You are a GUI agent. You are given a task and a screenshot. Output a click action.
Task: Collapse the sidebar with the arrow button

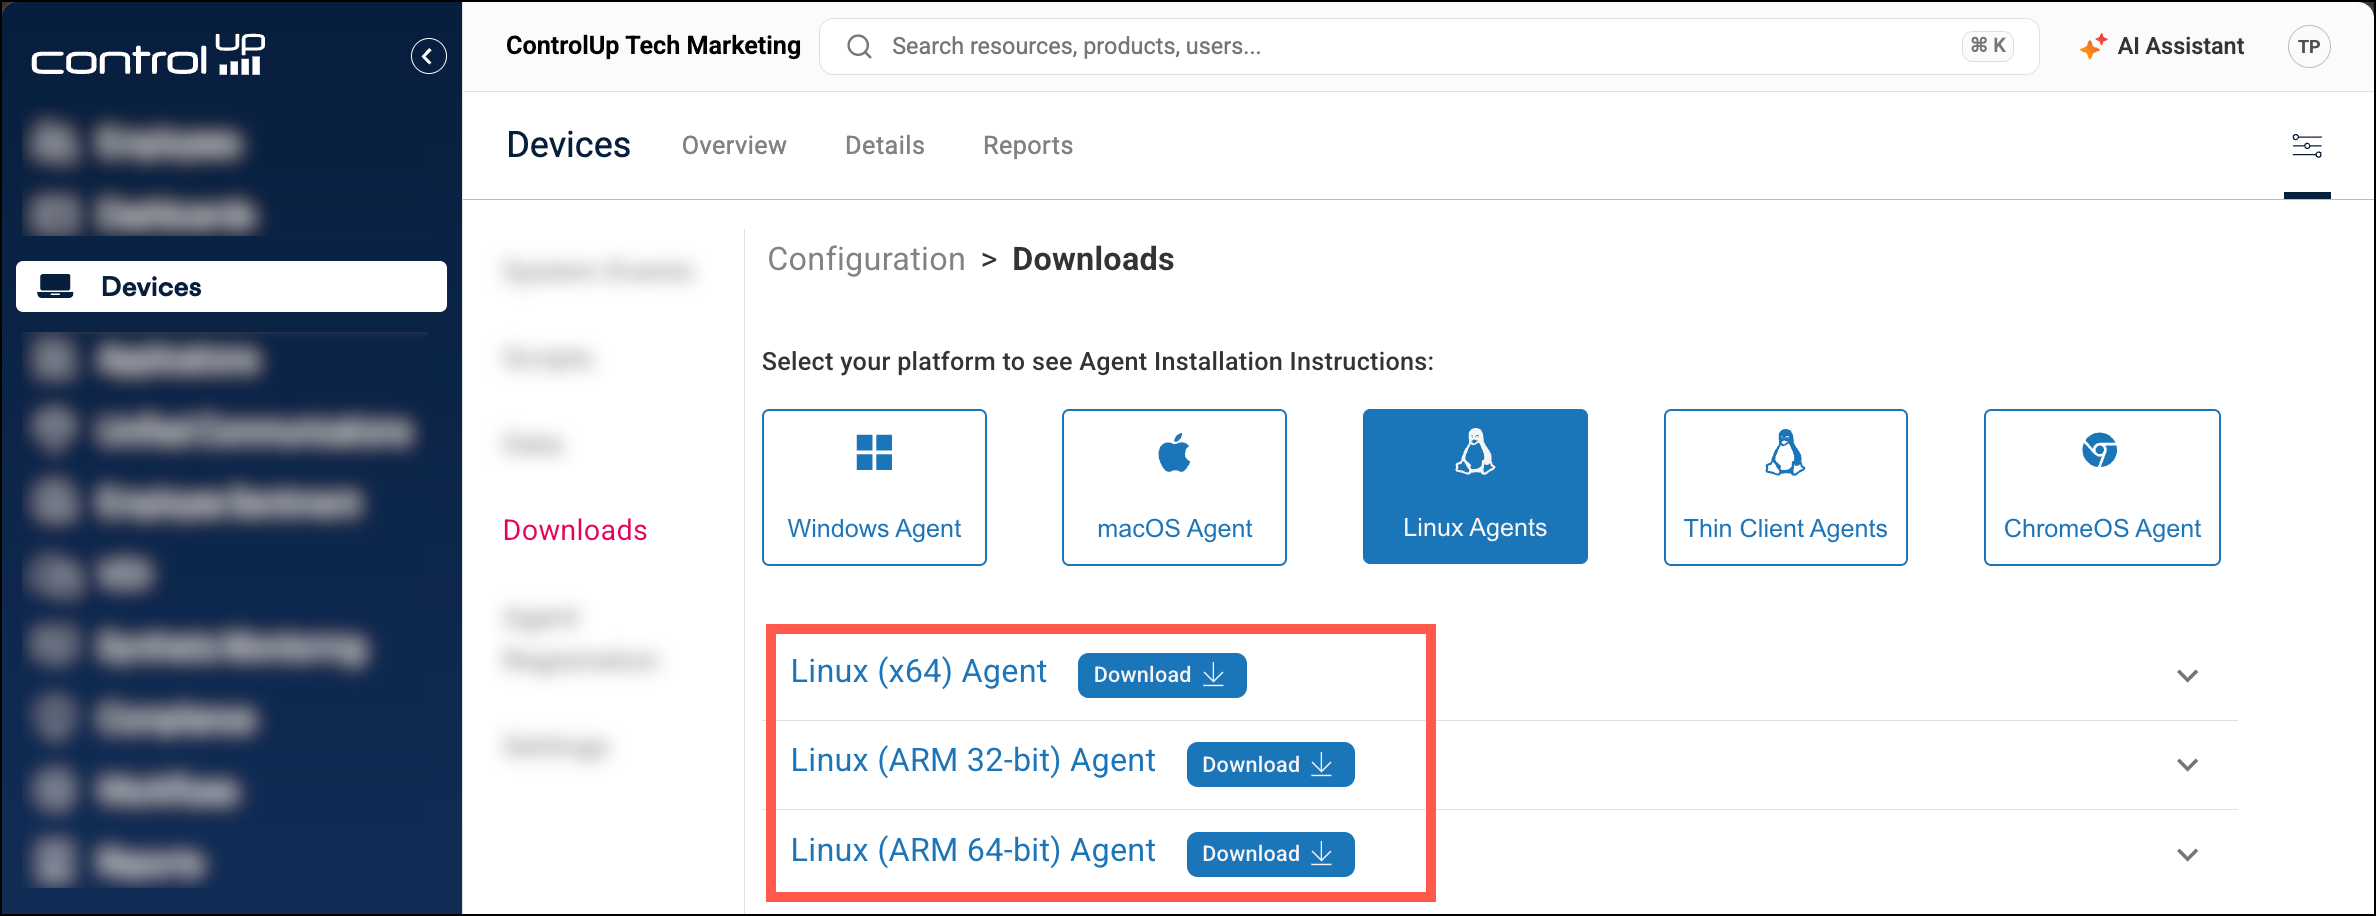(428, 56)
